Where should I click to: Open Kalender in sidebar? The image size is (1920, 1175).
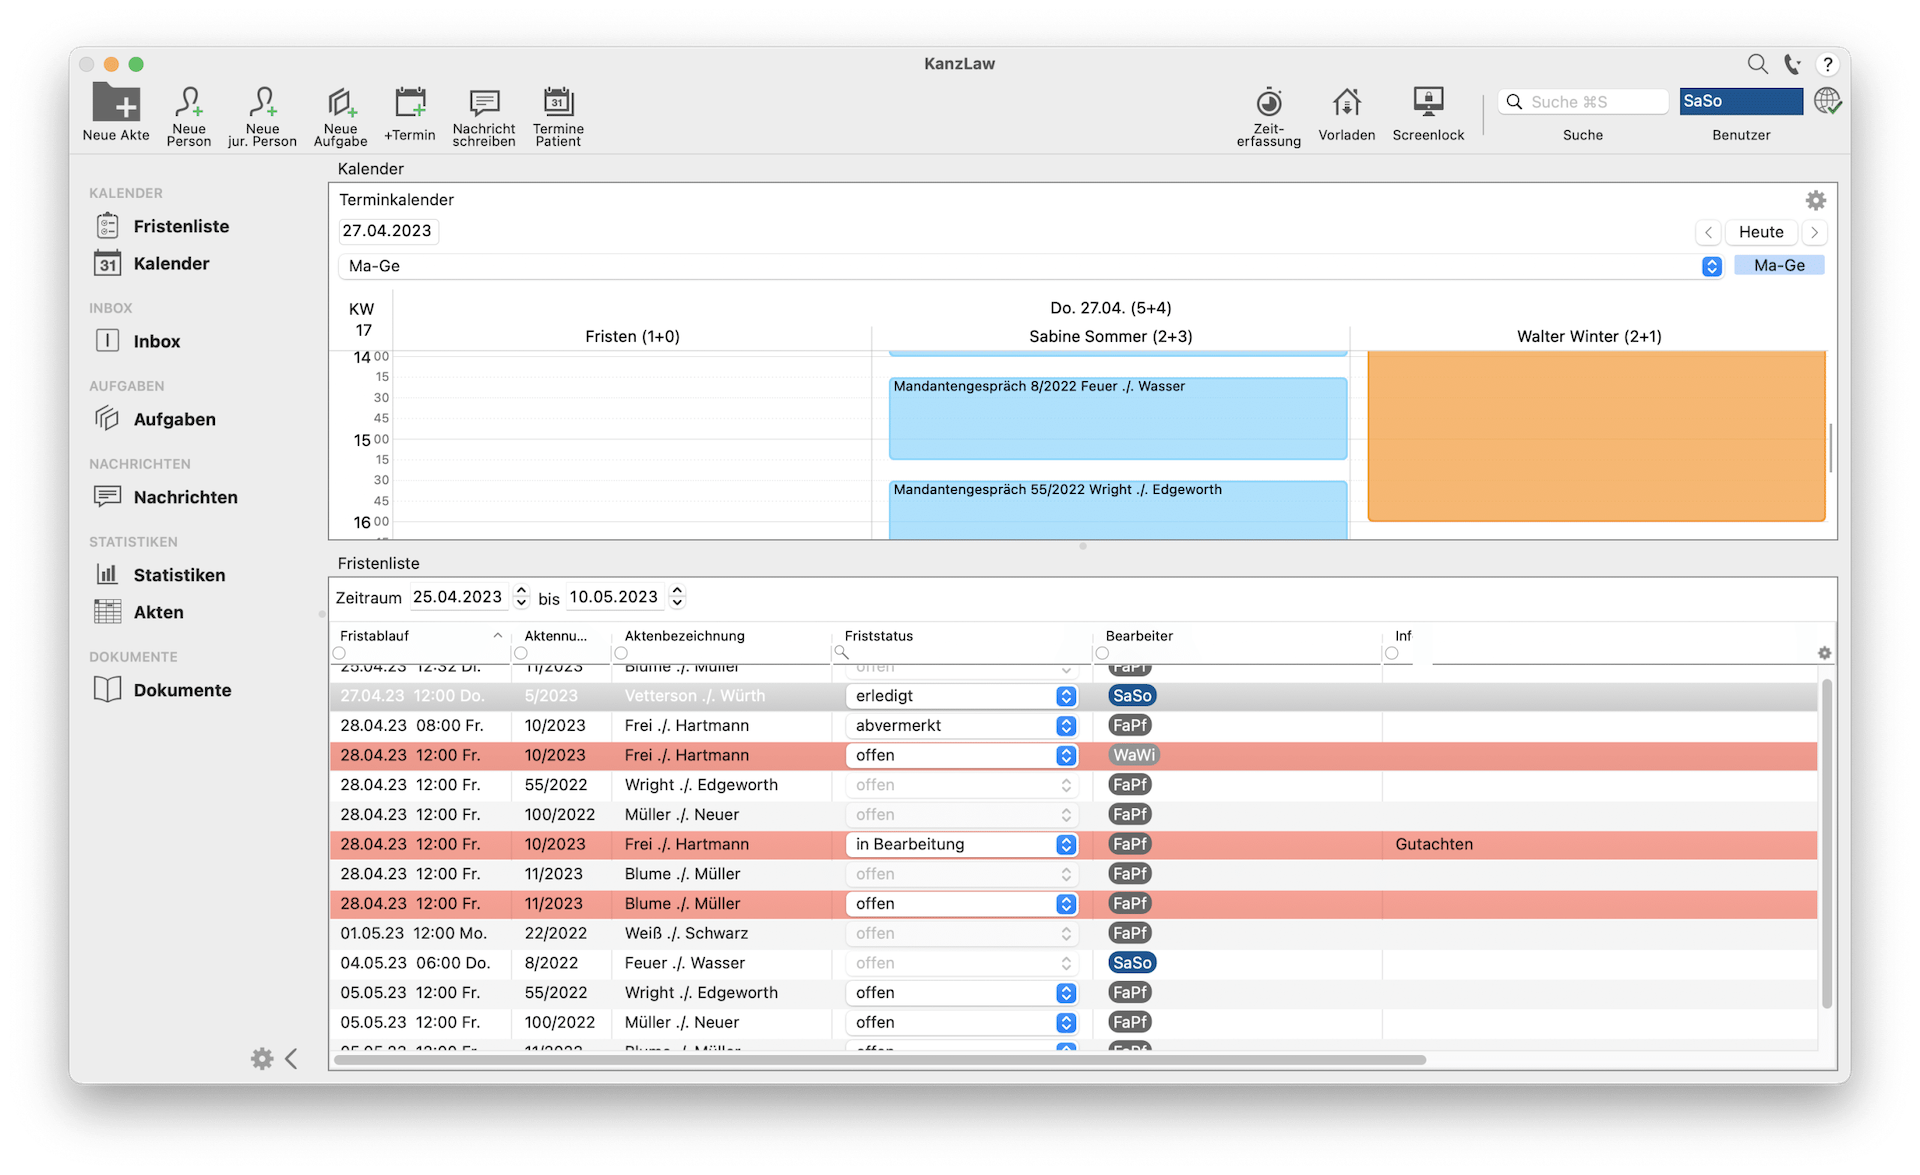pyautogui.click(x=152, y=263)
